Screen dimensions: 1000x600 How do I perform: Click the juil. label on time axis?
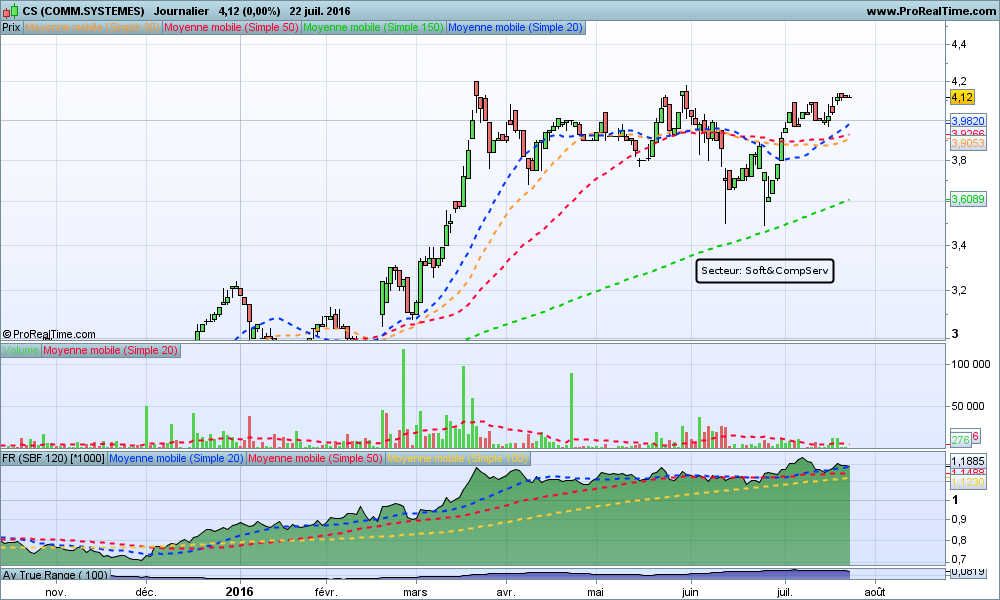(x=784, y=592)
